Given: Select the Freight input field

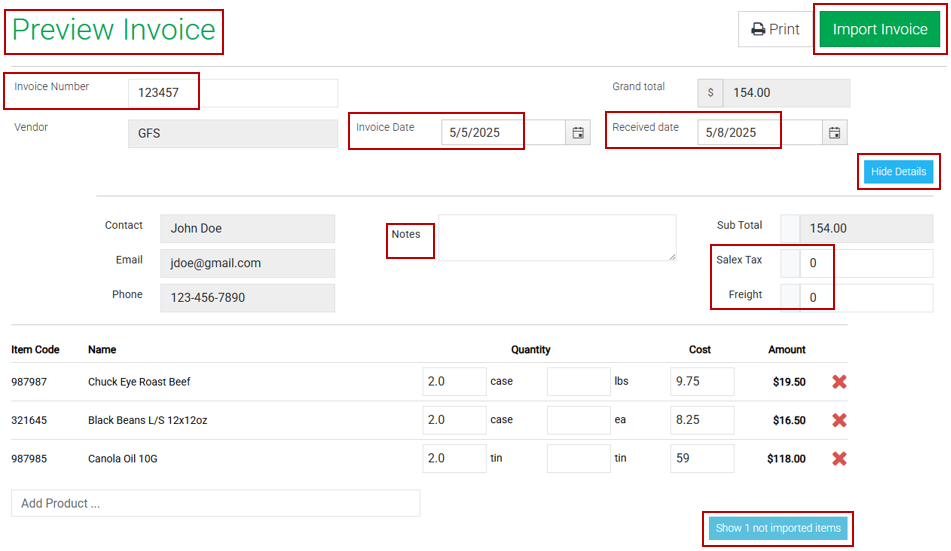Looking at the screenshot, I should click(x=866, y=298).
